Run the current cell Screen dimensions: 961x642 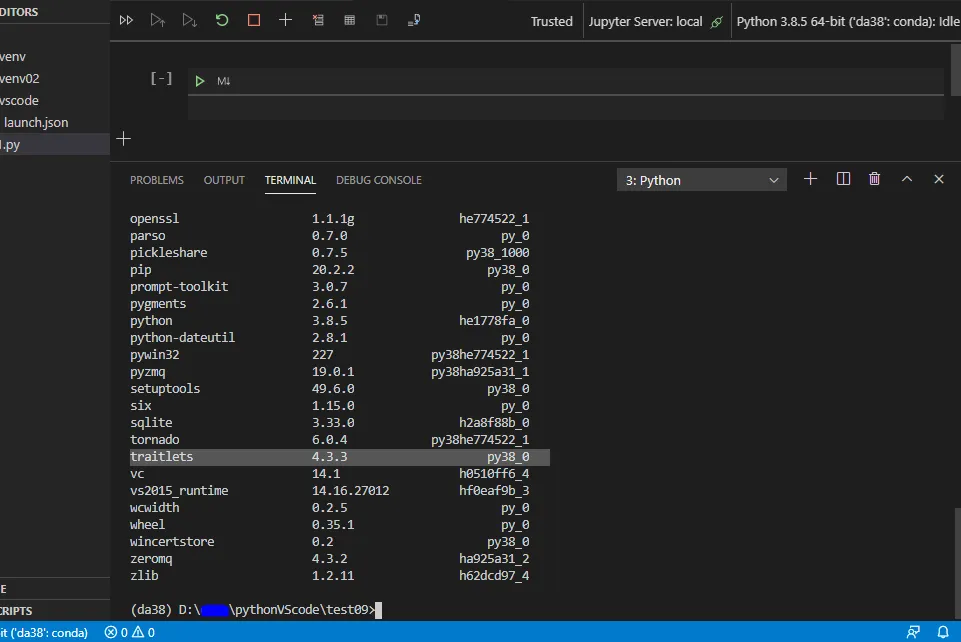200,81
